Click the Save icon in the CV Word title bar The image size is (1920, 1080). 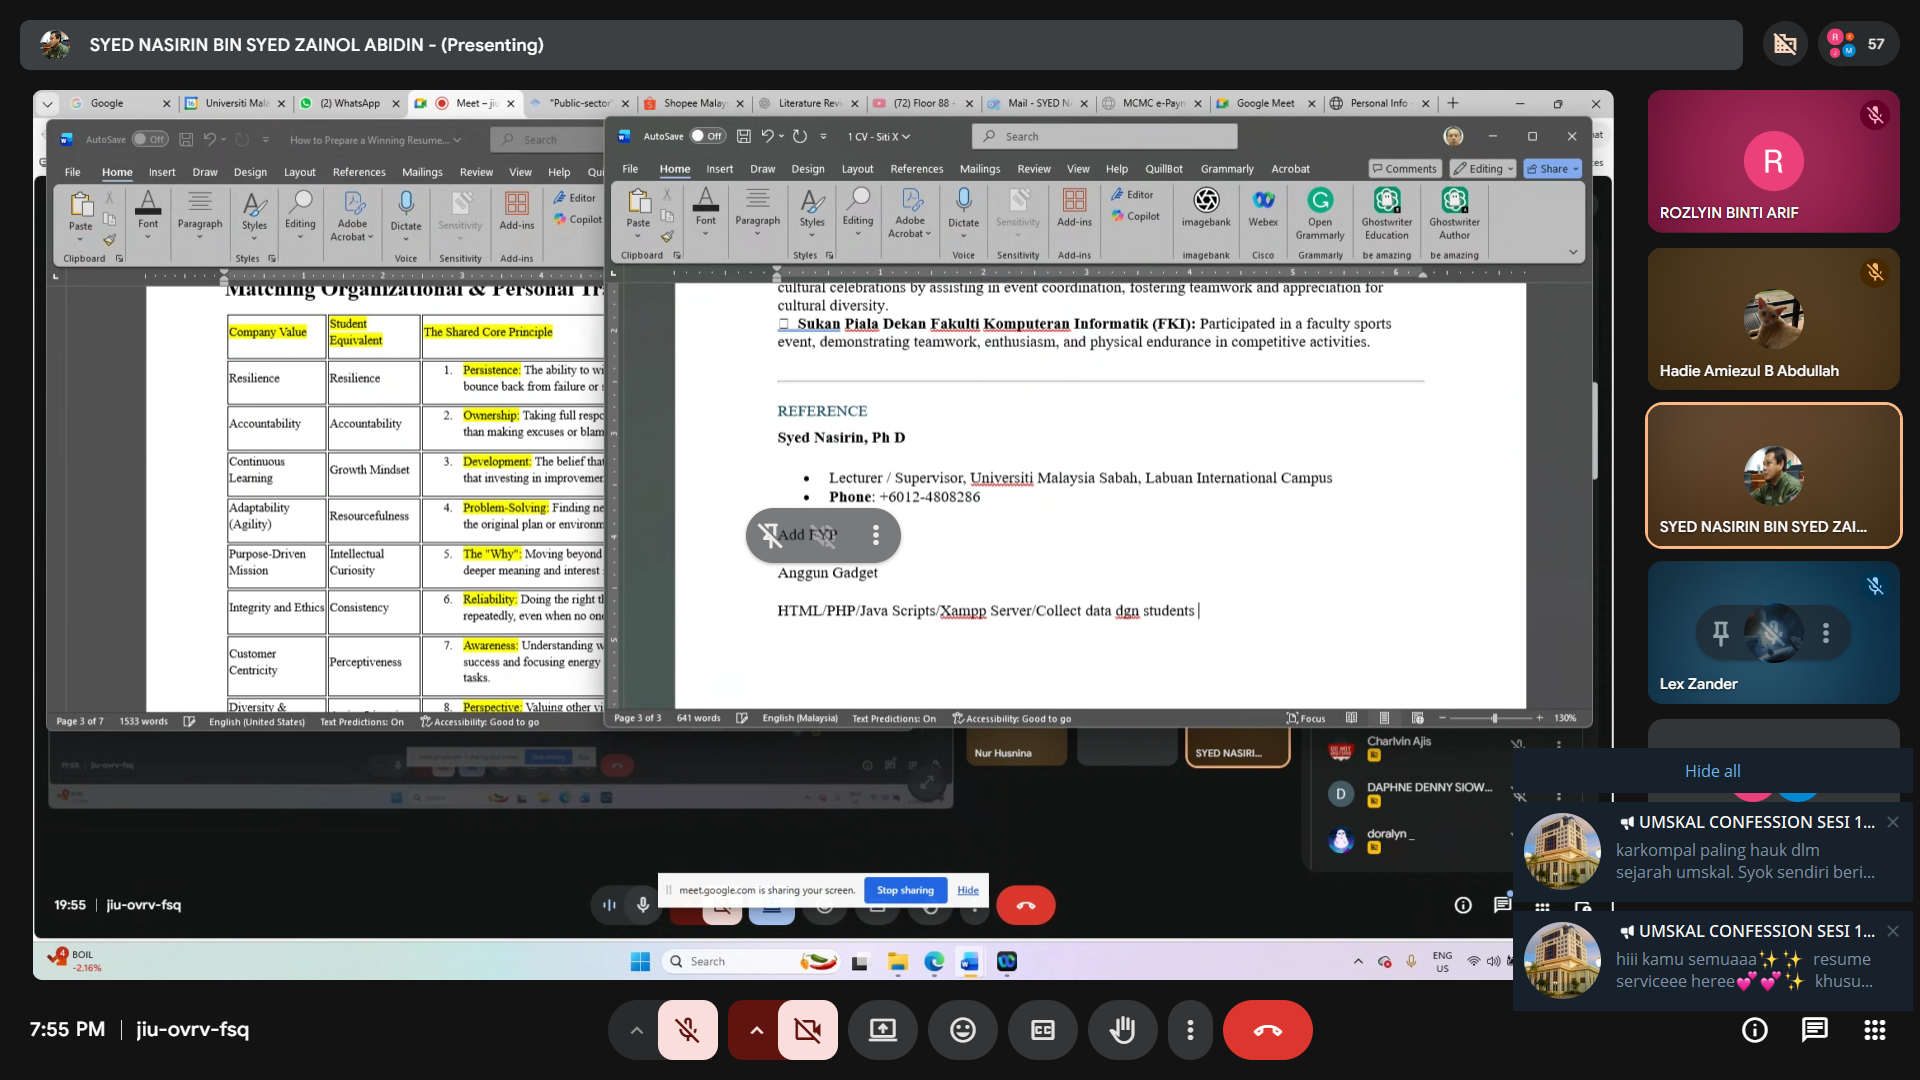(743, 136)
